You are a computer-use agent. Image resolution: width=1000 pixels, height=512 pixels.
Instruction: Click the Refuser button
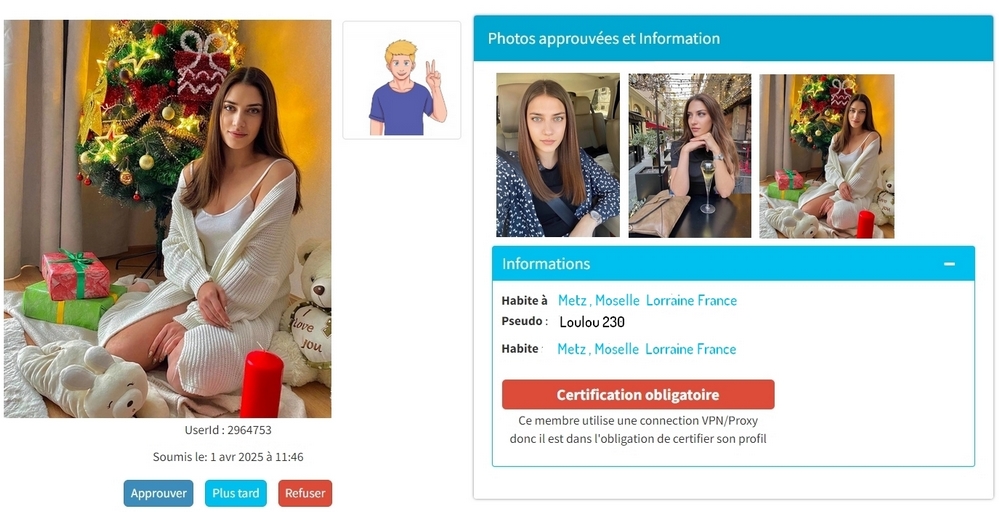305,493
